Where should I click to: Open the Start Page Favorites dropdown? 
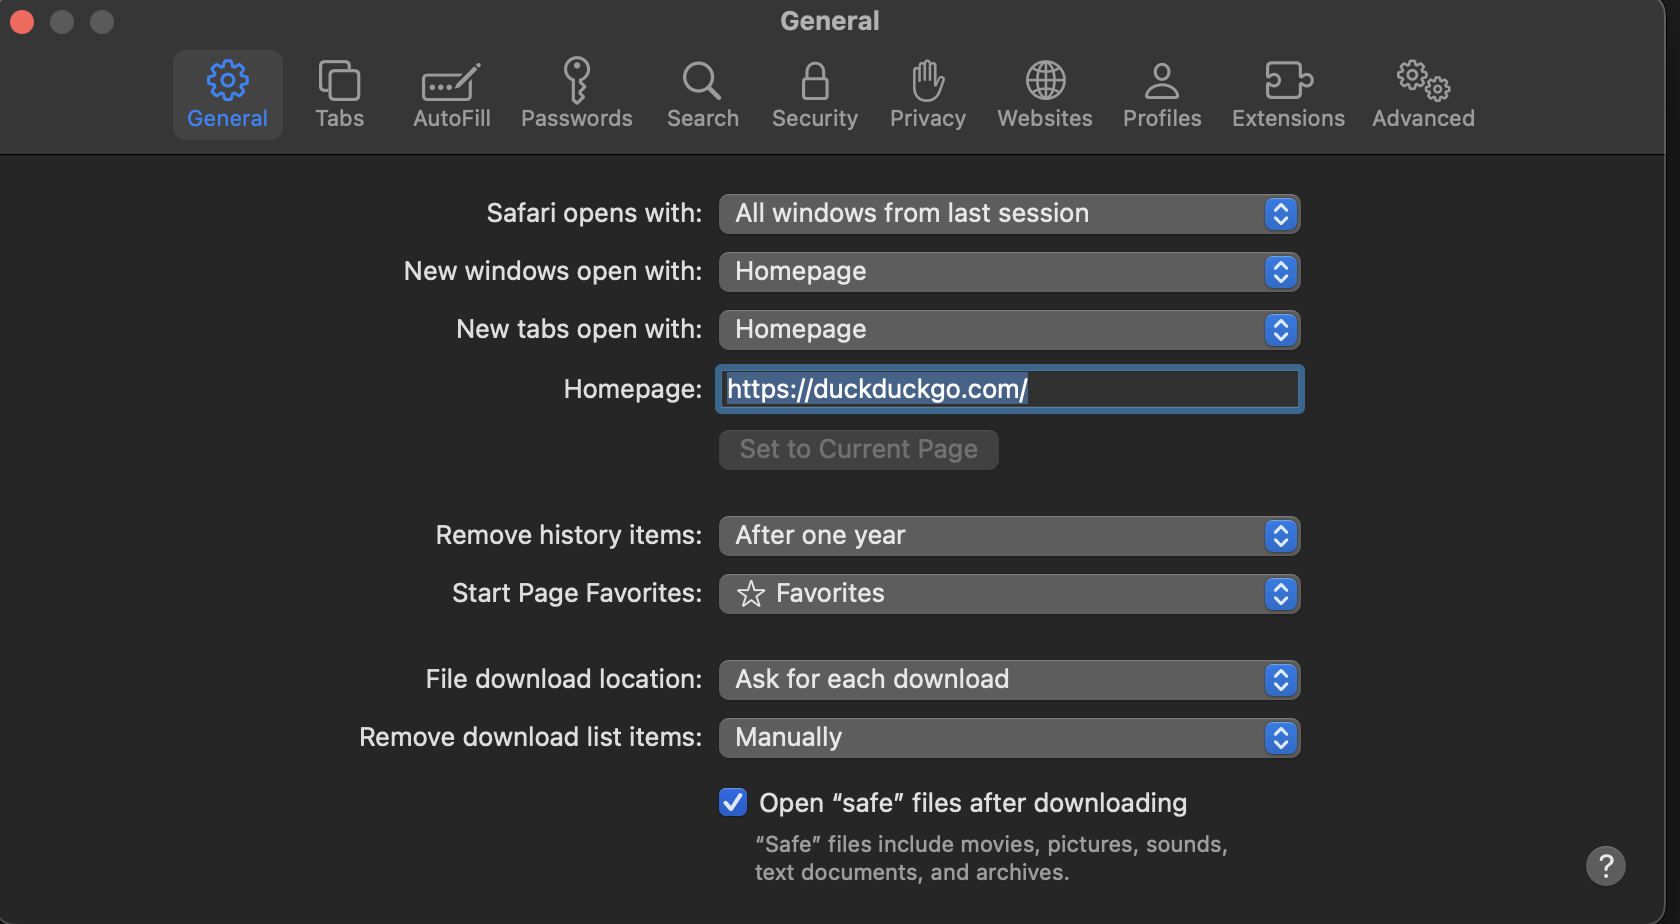1009,594
